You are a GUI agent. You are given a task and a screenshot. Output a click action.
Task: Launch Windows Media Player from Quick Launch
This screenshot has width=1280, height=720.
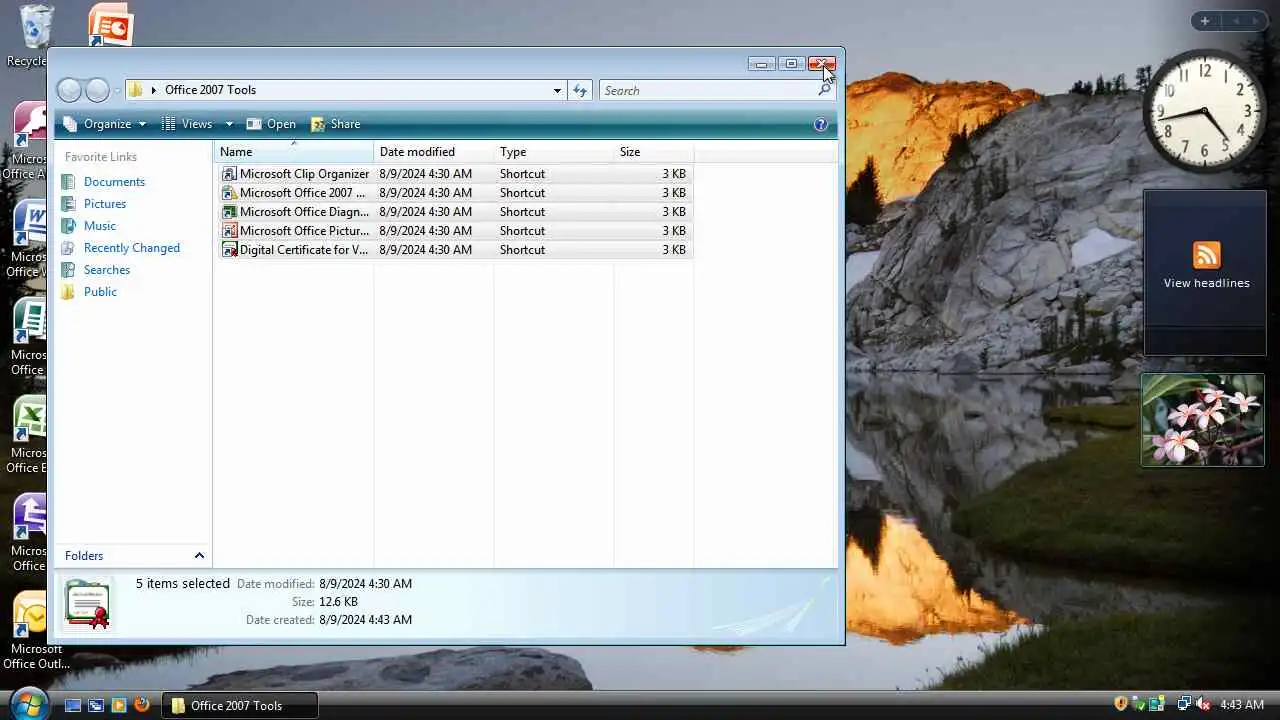click(x=119, y=705)
